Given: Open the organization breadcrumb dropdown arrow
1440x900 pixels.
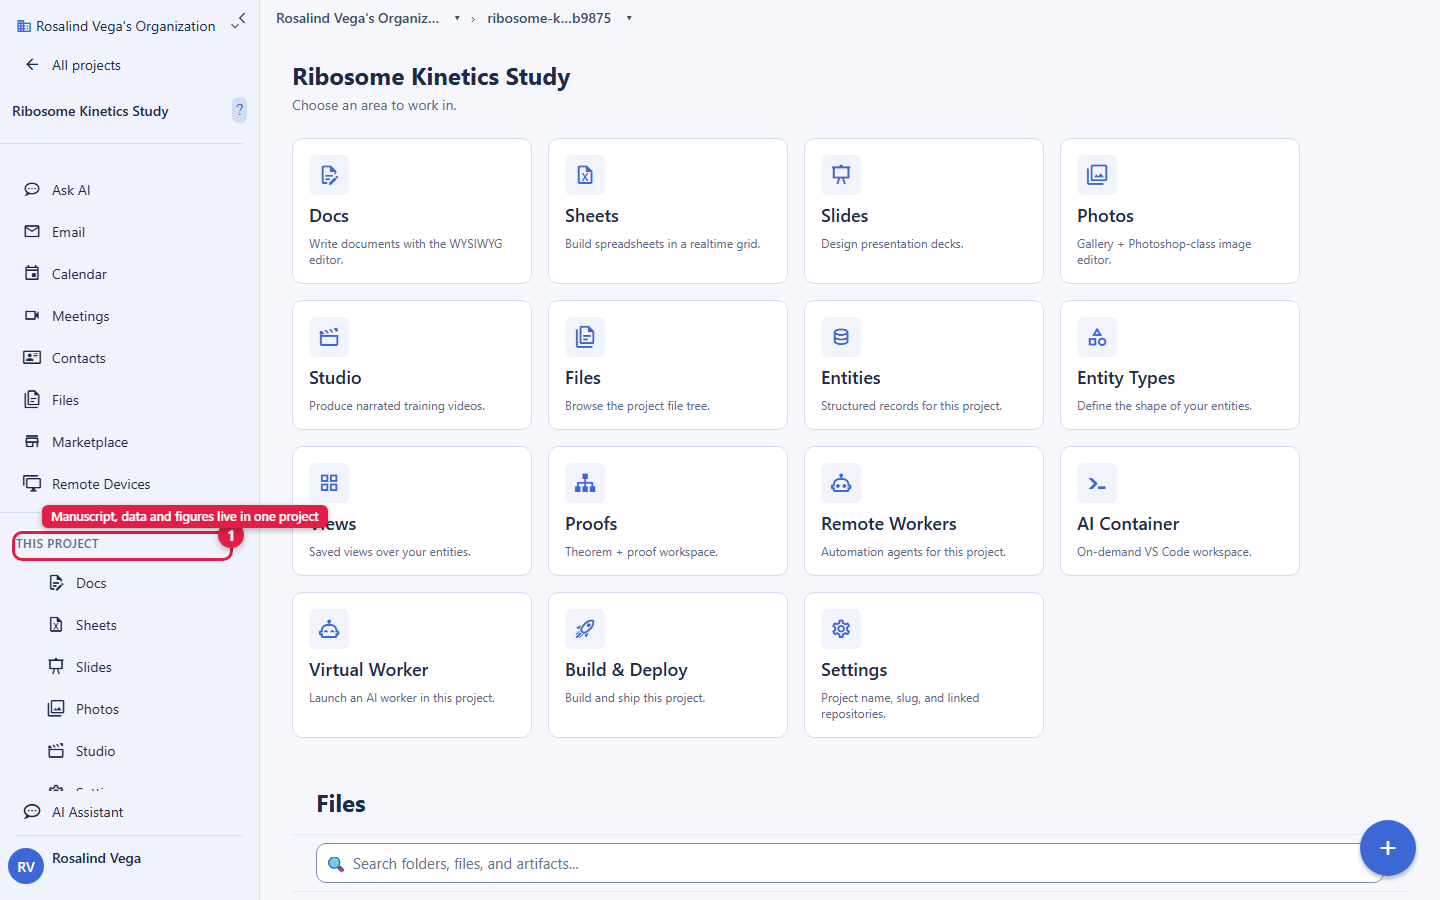Looking at the screenshot, I should [457, 18].
